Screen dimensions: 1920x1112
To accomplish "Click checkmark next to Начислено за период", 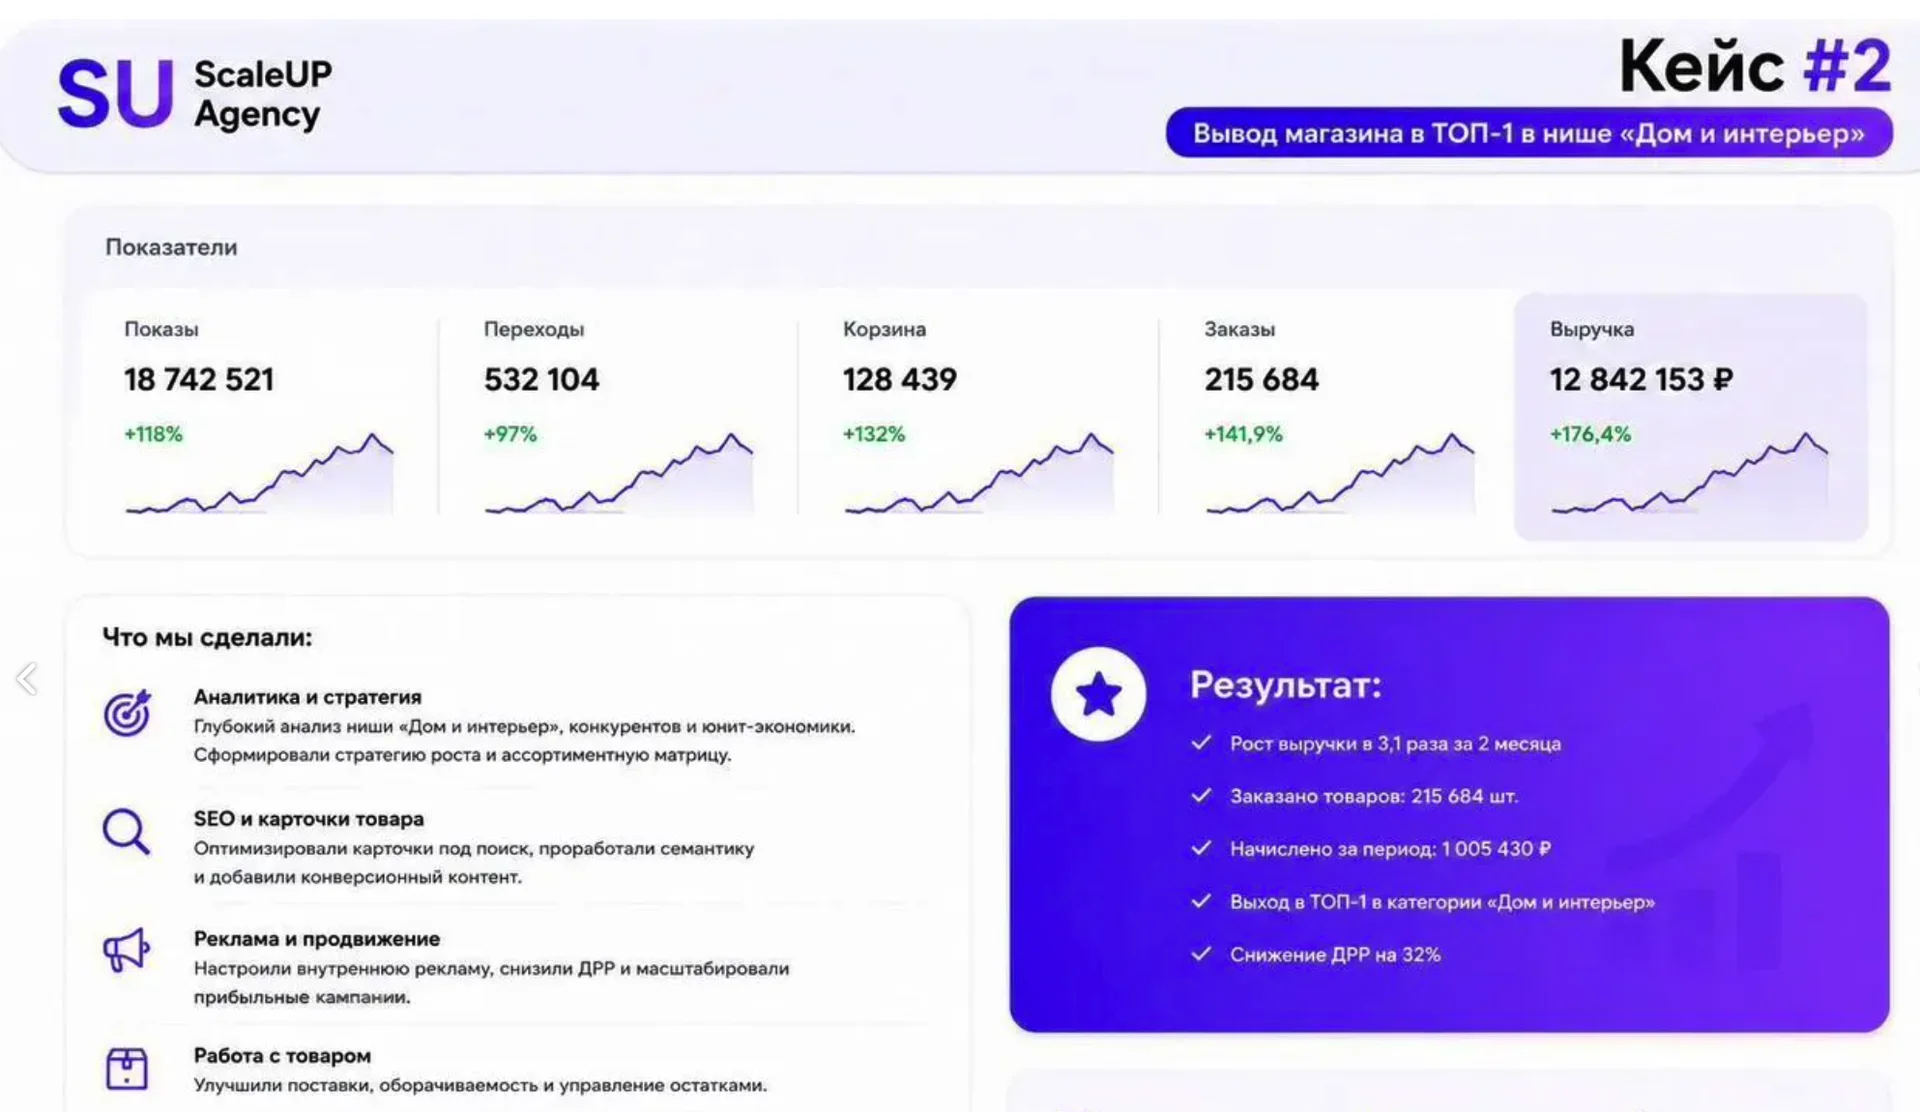I will tap(1202, 848).
